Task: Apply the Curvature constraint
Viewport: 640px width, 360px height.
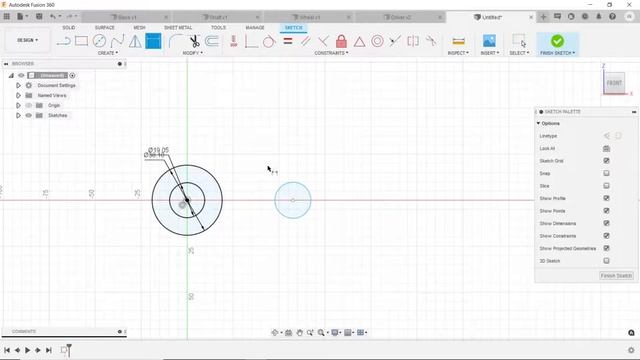Action: pyautogui.click(x=431, y=41)
